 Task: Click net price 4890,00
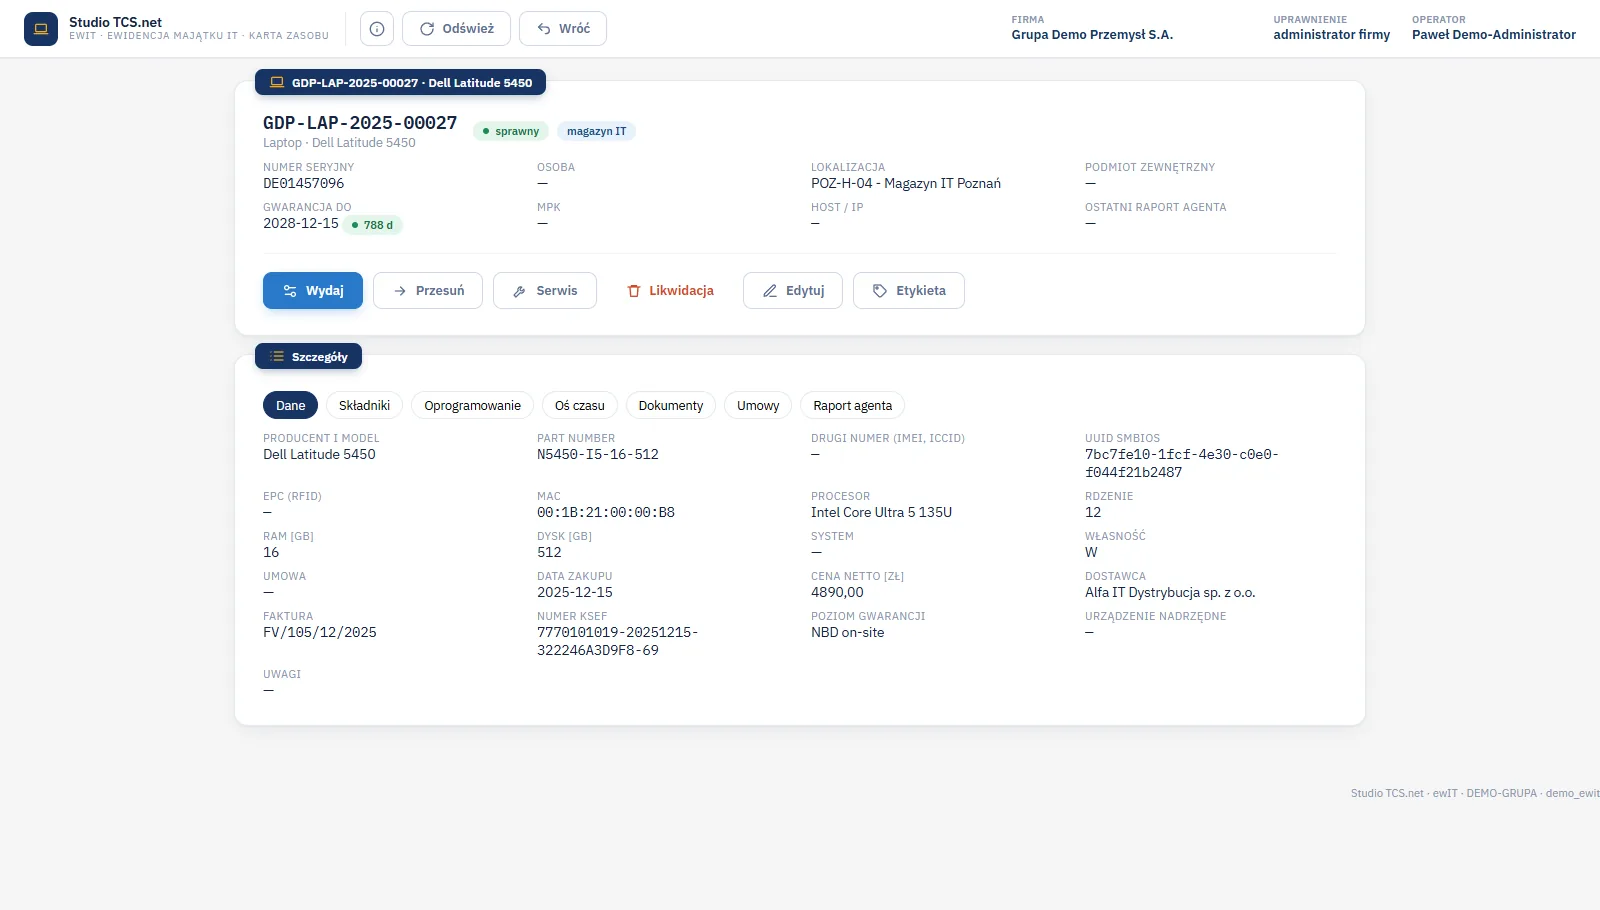click(x=837, y=592)
